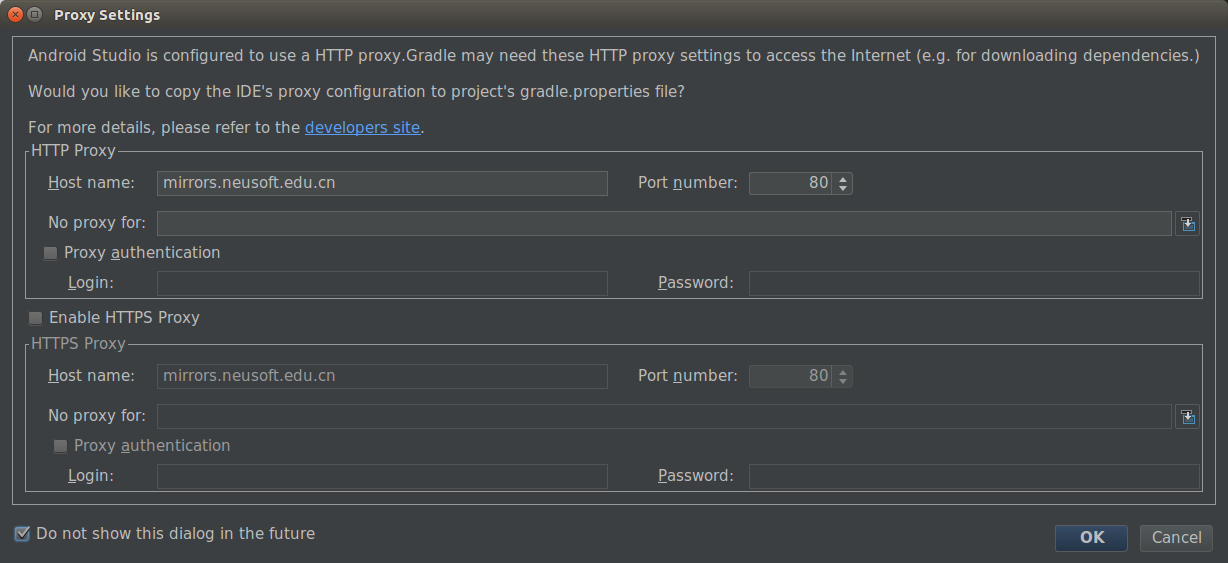Click the window menu button in title bar

tap(34, 15)
